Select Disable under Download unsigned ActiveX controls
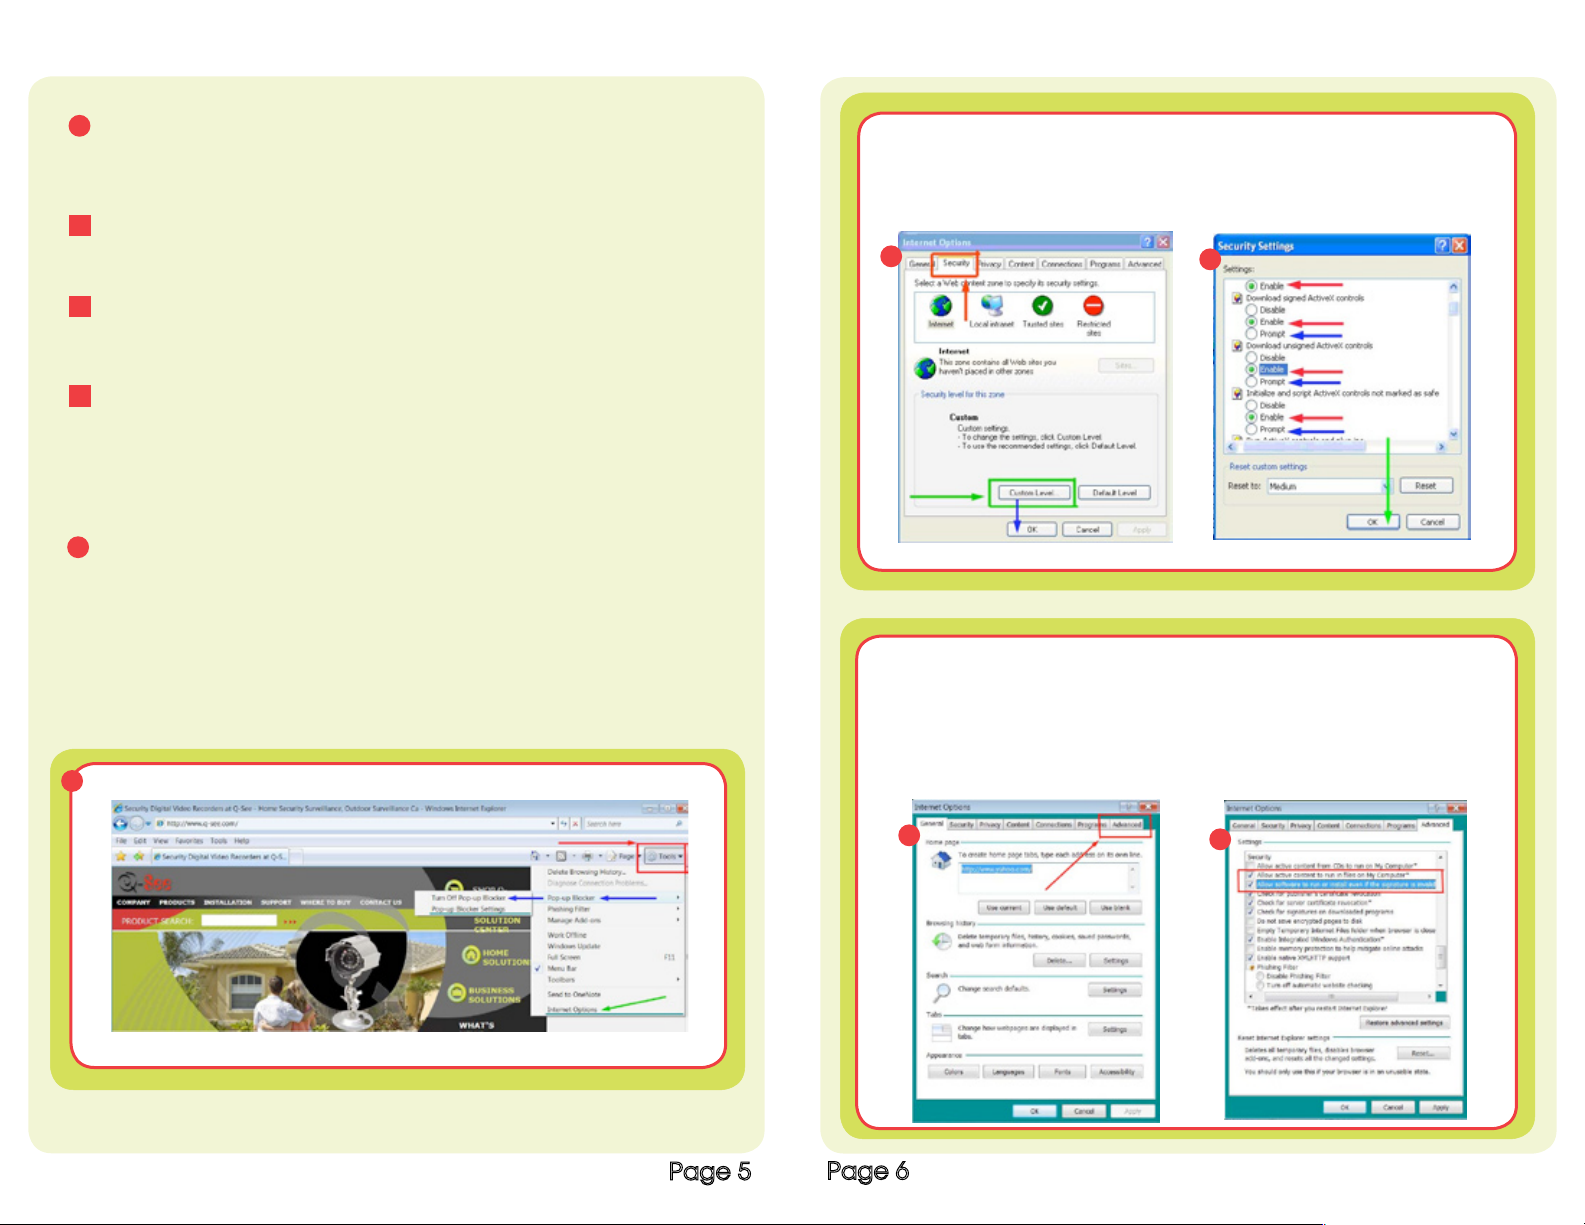Screen dimensions: 1585x1225 pyautogui.click(x=1251, y=358)
